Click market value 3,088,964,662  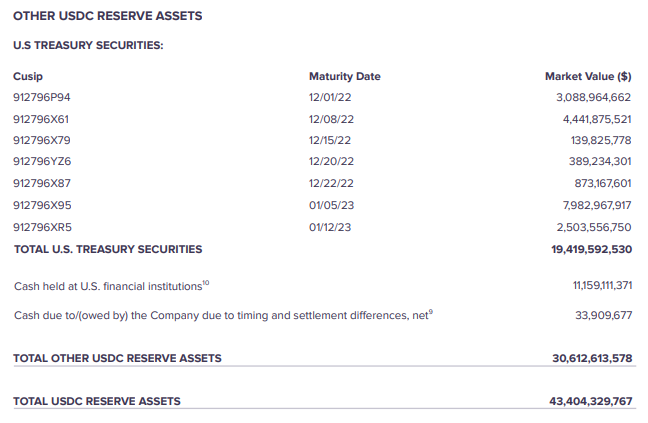(593, 98)
